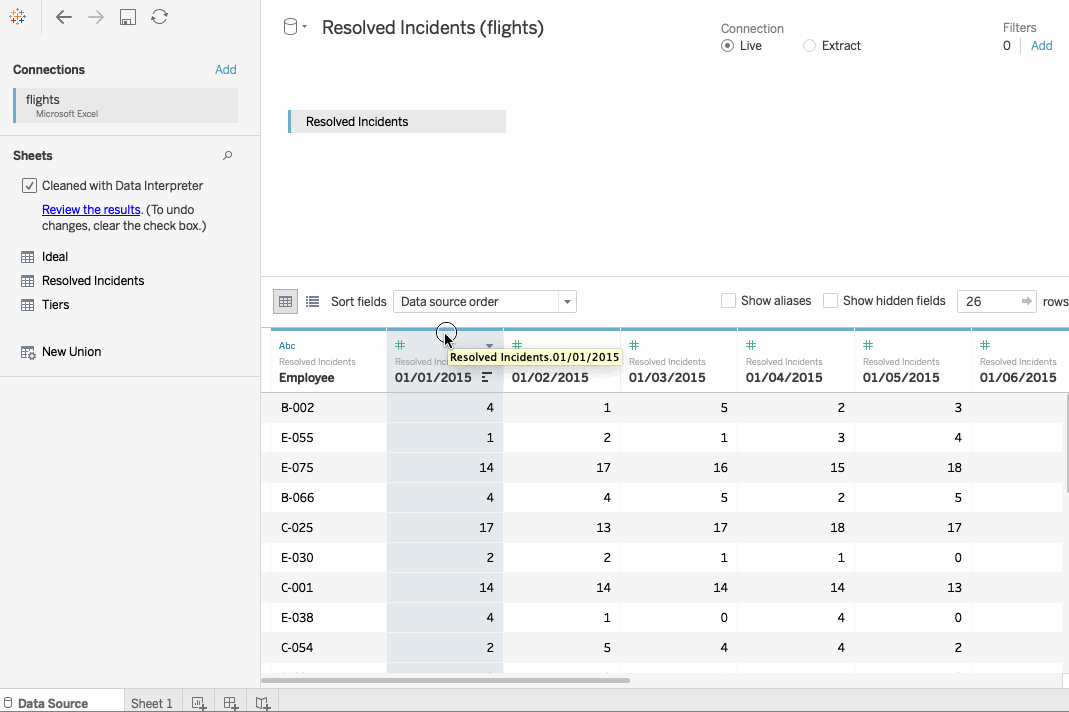Switch to metadata list view
This screenshot has width=1069, height=712.
pos(312,301)
